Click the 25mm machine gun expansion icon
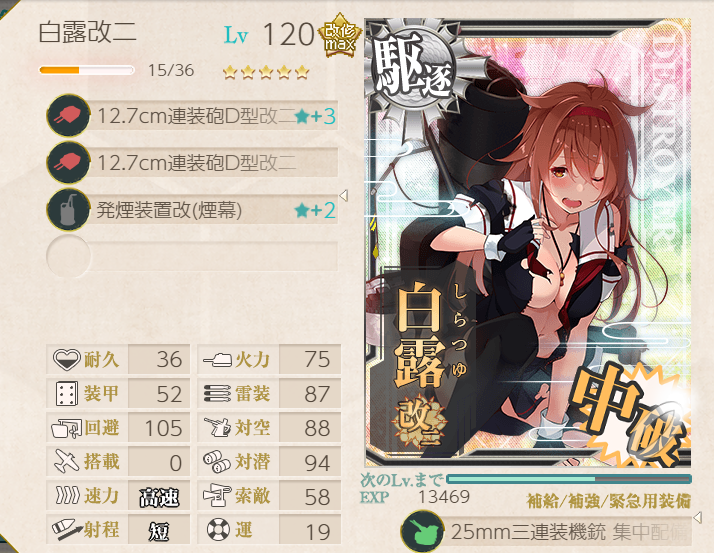The width and height of the screenshot is (714, 553). pyautogui.click(x=422, y=532)
